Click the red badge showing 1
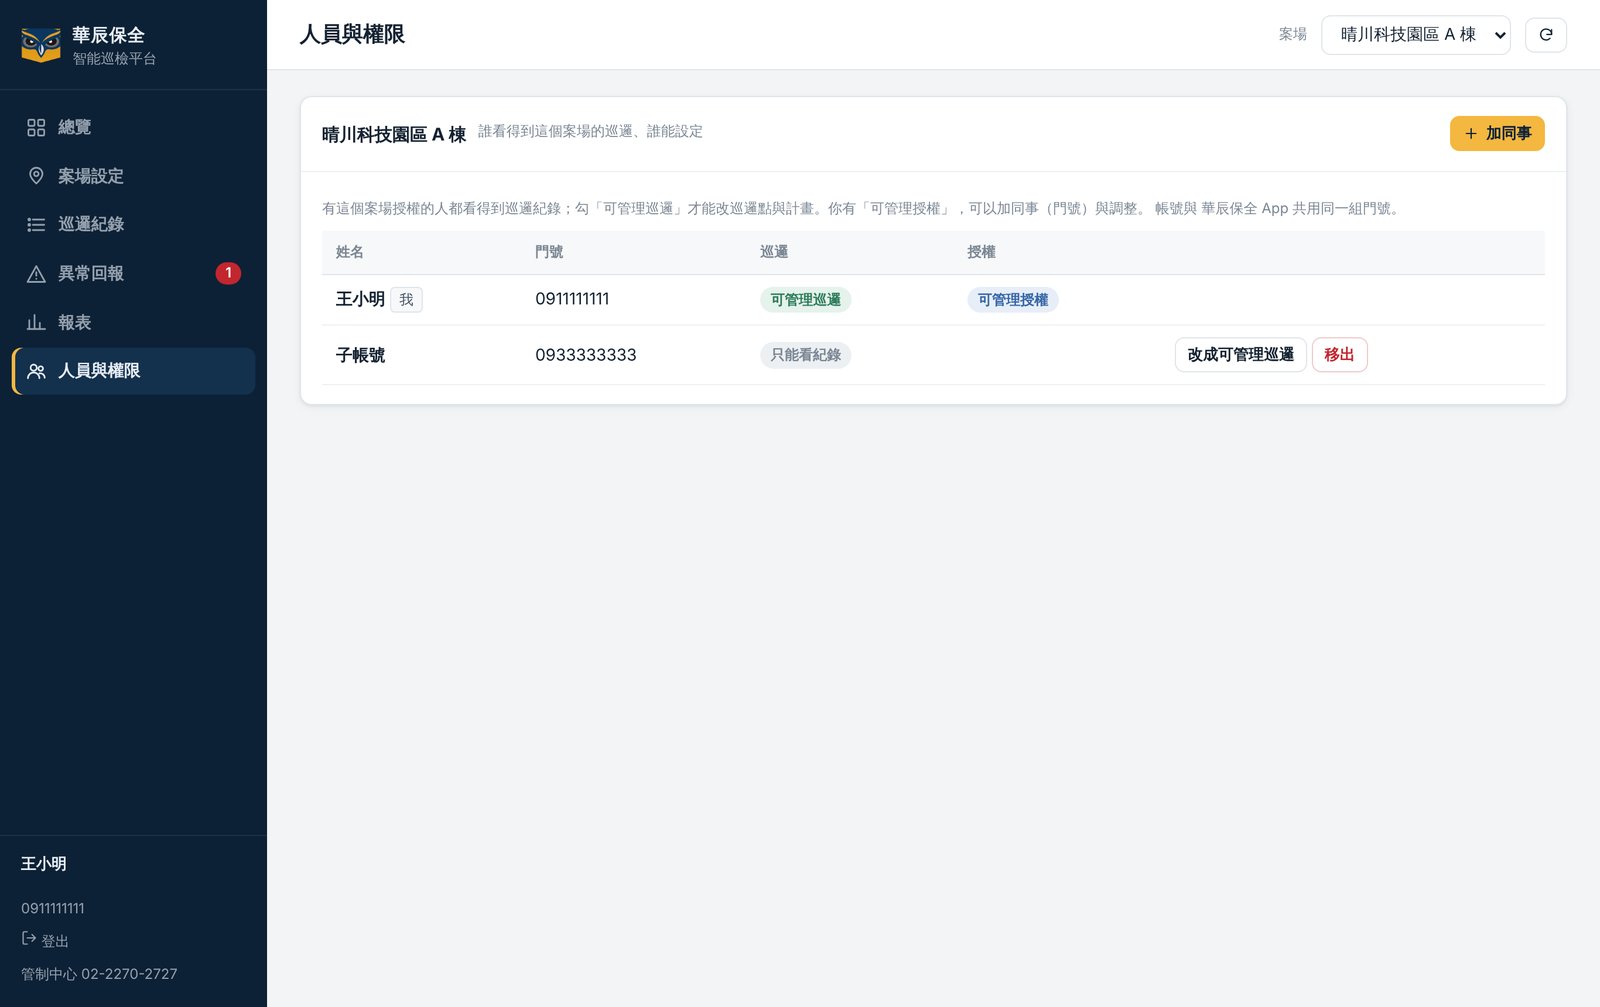 pyautogui.click(x=228, y=273)
